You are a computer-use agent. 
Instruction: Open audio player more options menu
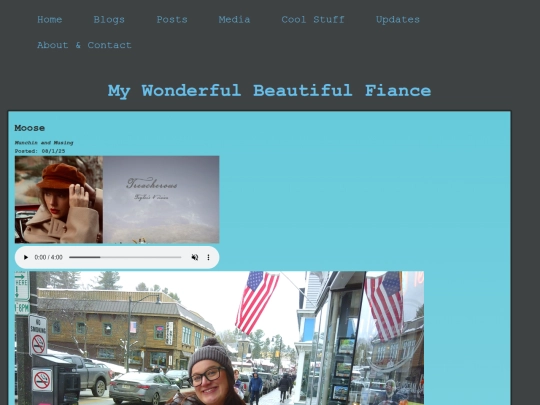[x=208, y=257]
